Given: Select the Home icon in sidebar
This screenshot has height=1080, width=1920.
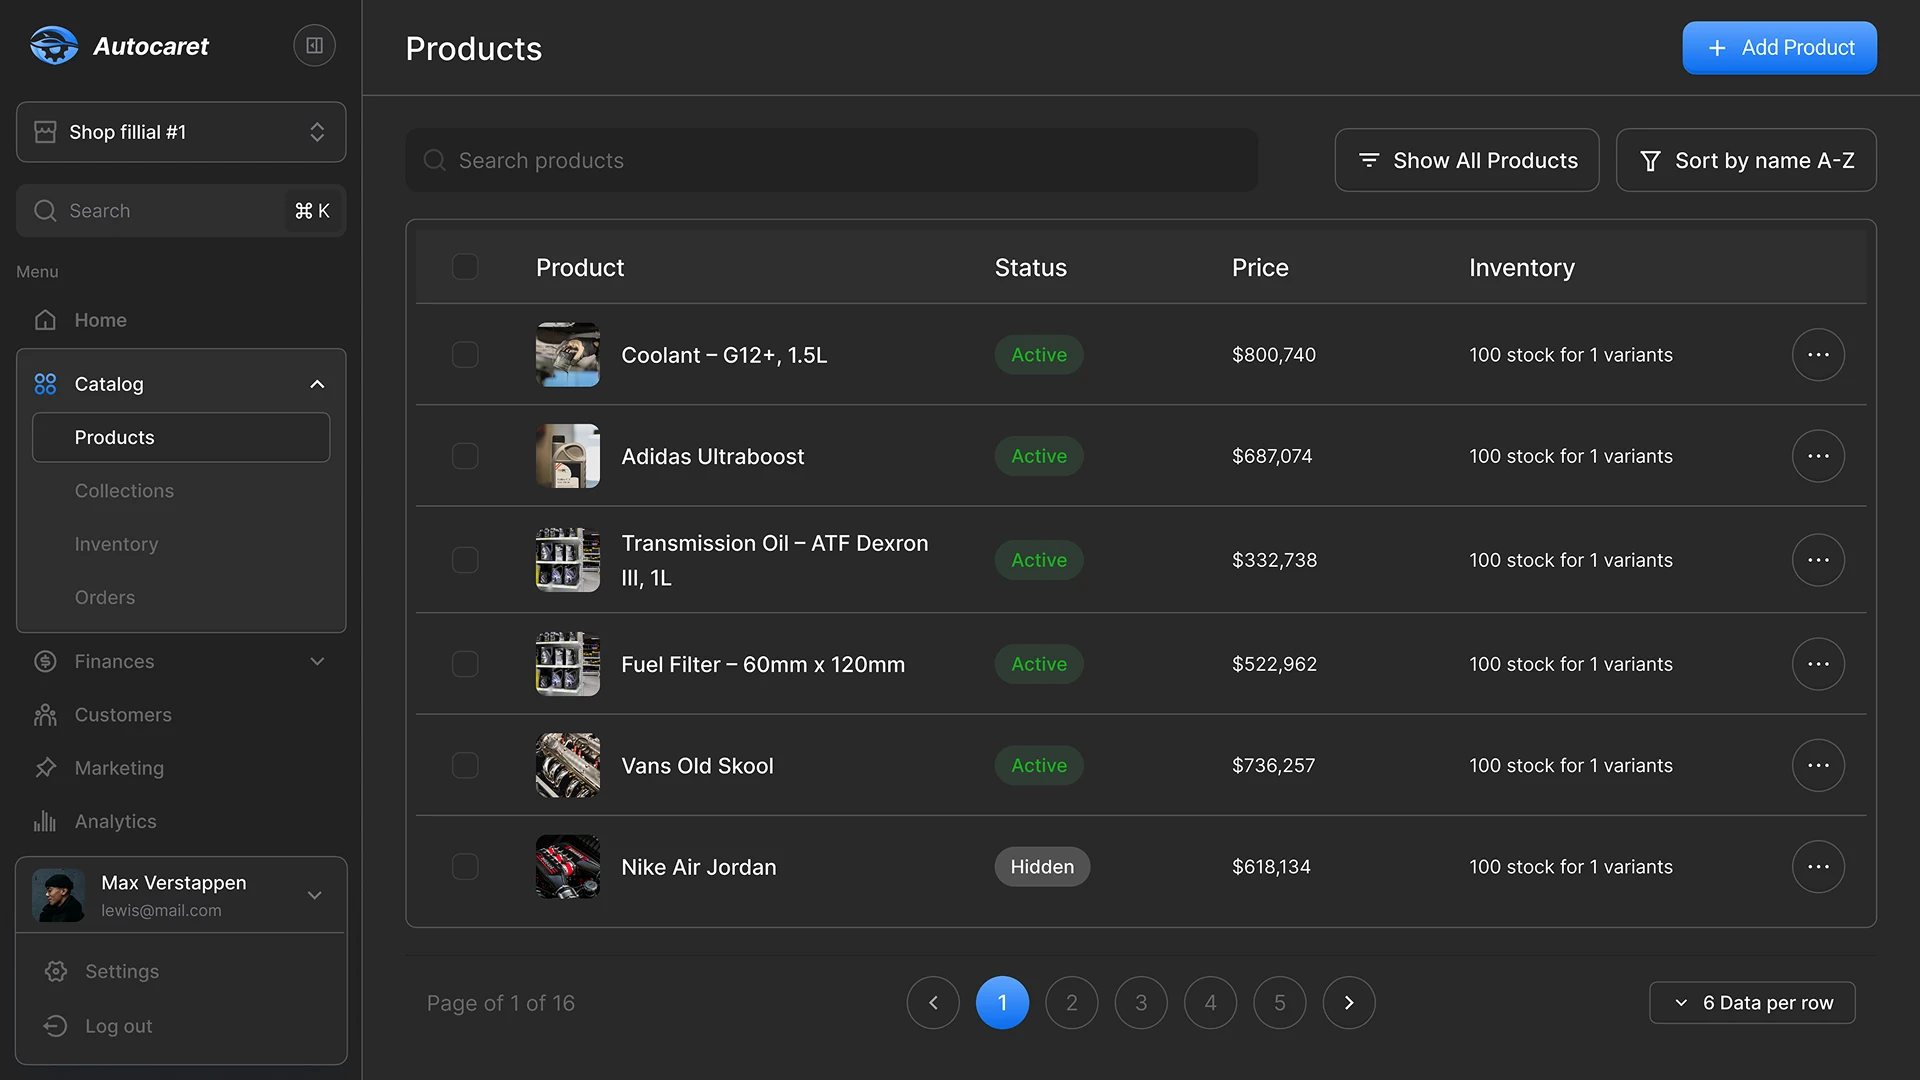Looking at the screenshot, I should (46, 319).
